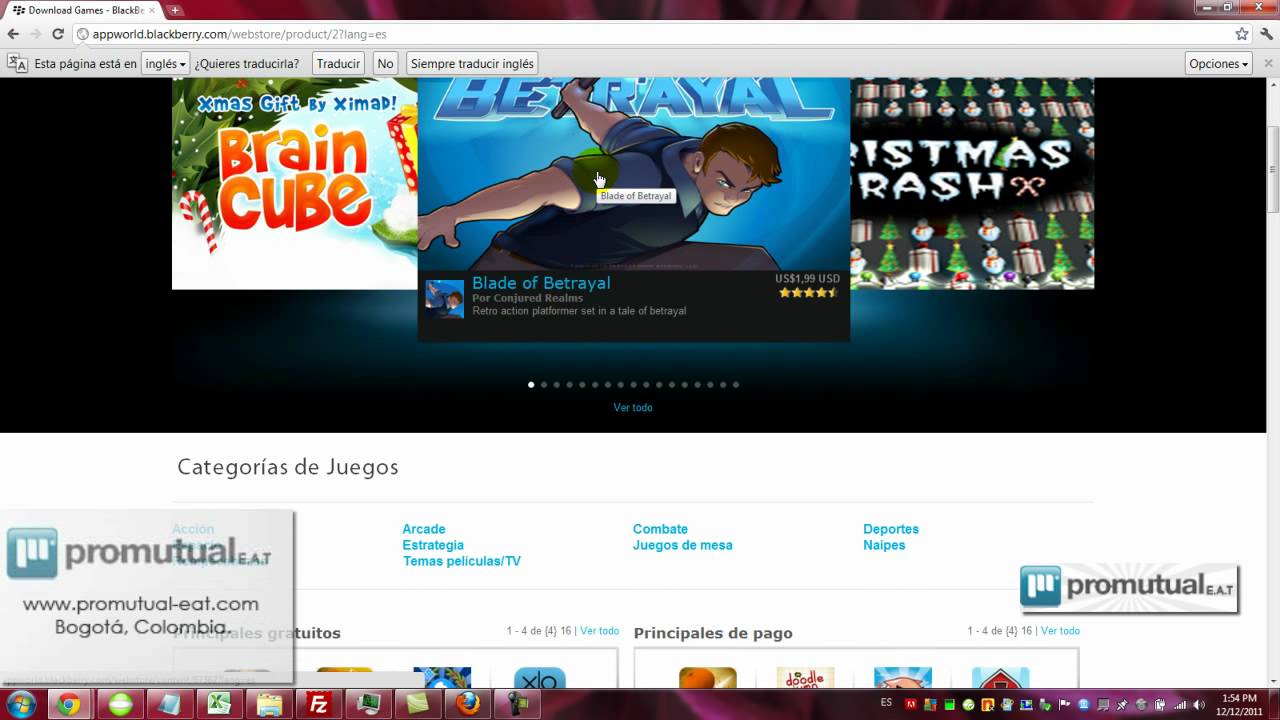Open the Combate category
The width and height of the screenshot is (1280, 720).
[660, 529]
